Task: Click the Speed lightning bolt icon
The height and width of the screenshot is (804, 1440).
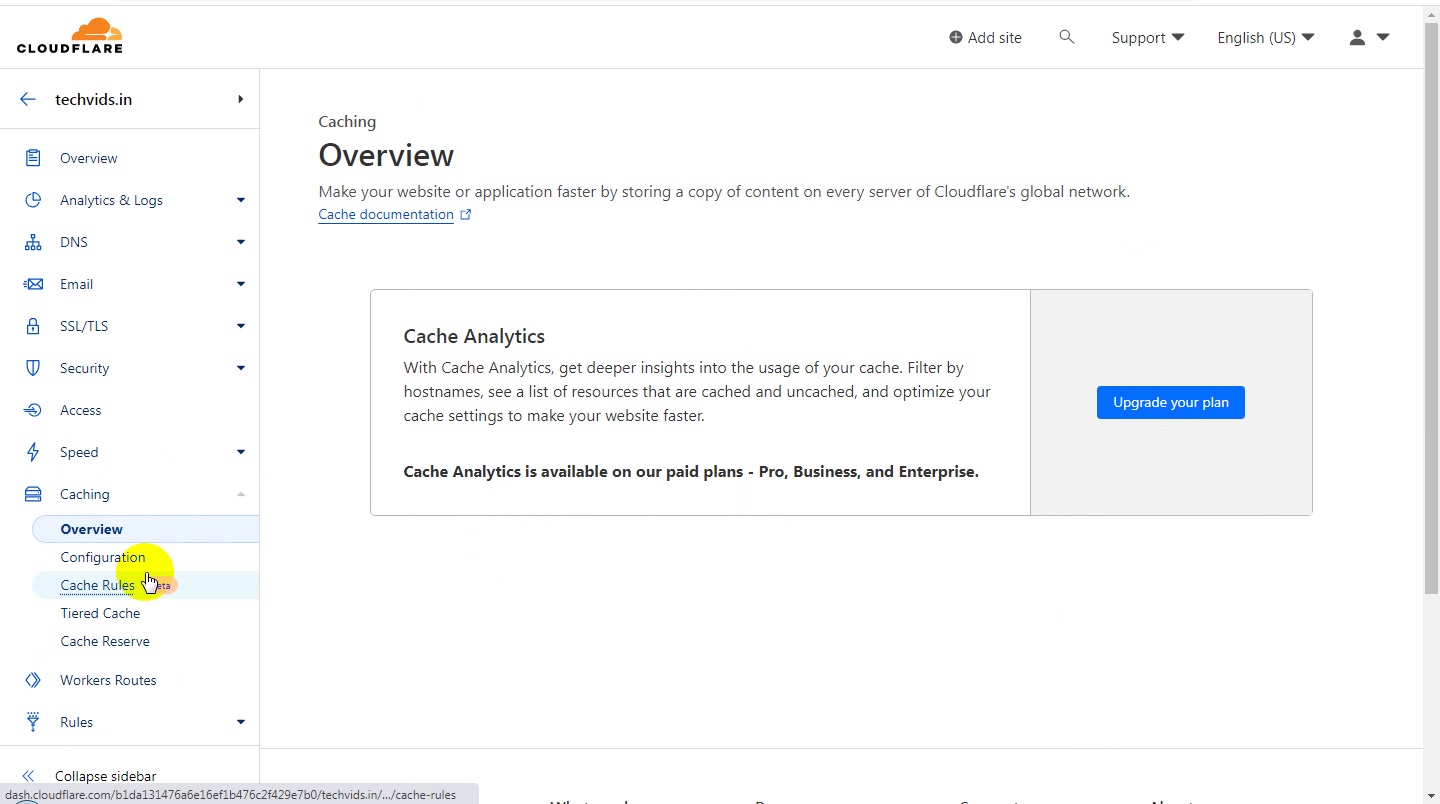Action: 33,452
